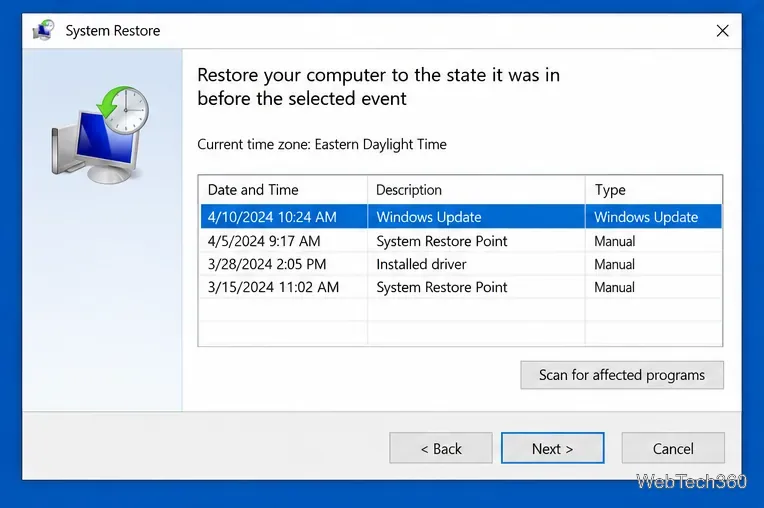Click Manual type in the 4/5/2024 row
Screen dimensions: 764x508
point(614,241)
